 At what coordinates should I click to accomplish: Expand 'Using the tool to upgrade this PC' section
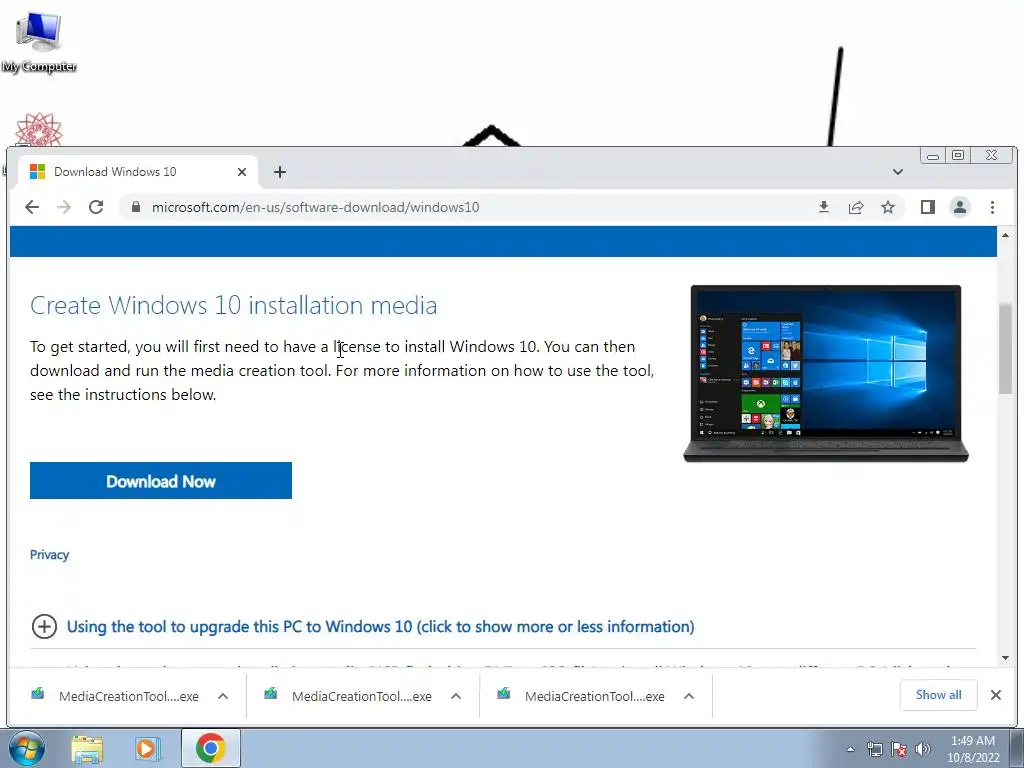[x=380, y=627]
